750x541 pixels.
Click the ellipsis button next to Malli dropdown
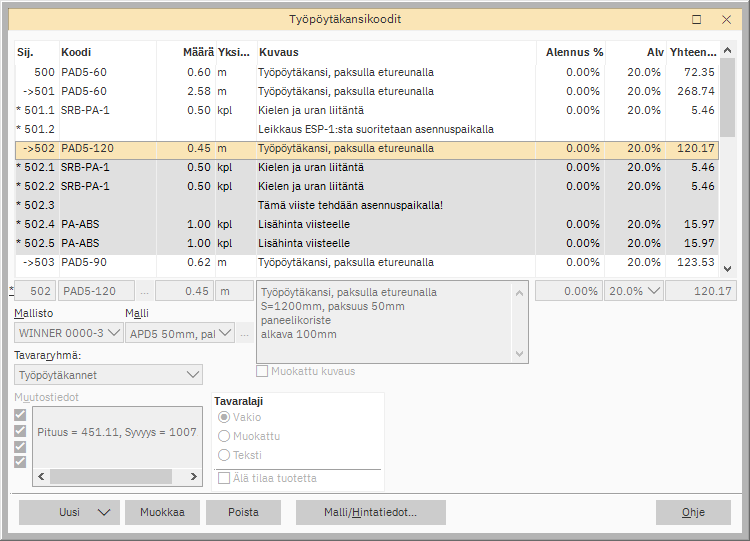244,333
